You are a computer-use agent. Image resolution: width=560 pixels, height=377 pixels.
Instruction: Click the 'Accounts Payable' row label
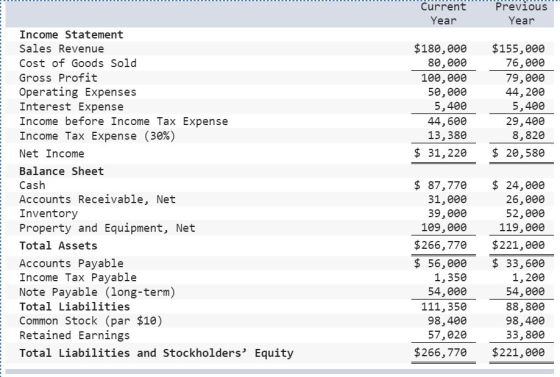click(71, 263)
